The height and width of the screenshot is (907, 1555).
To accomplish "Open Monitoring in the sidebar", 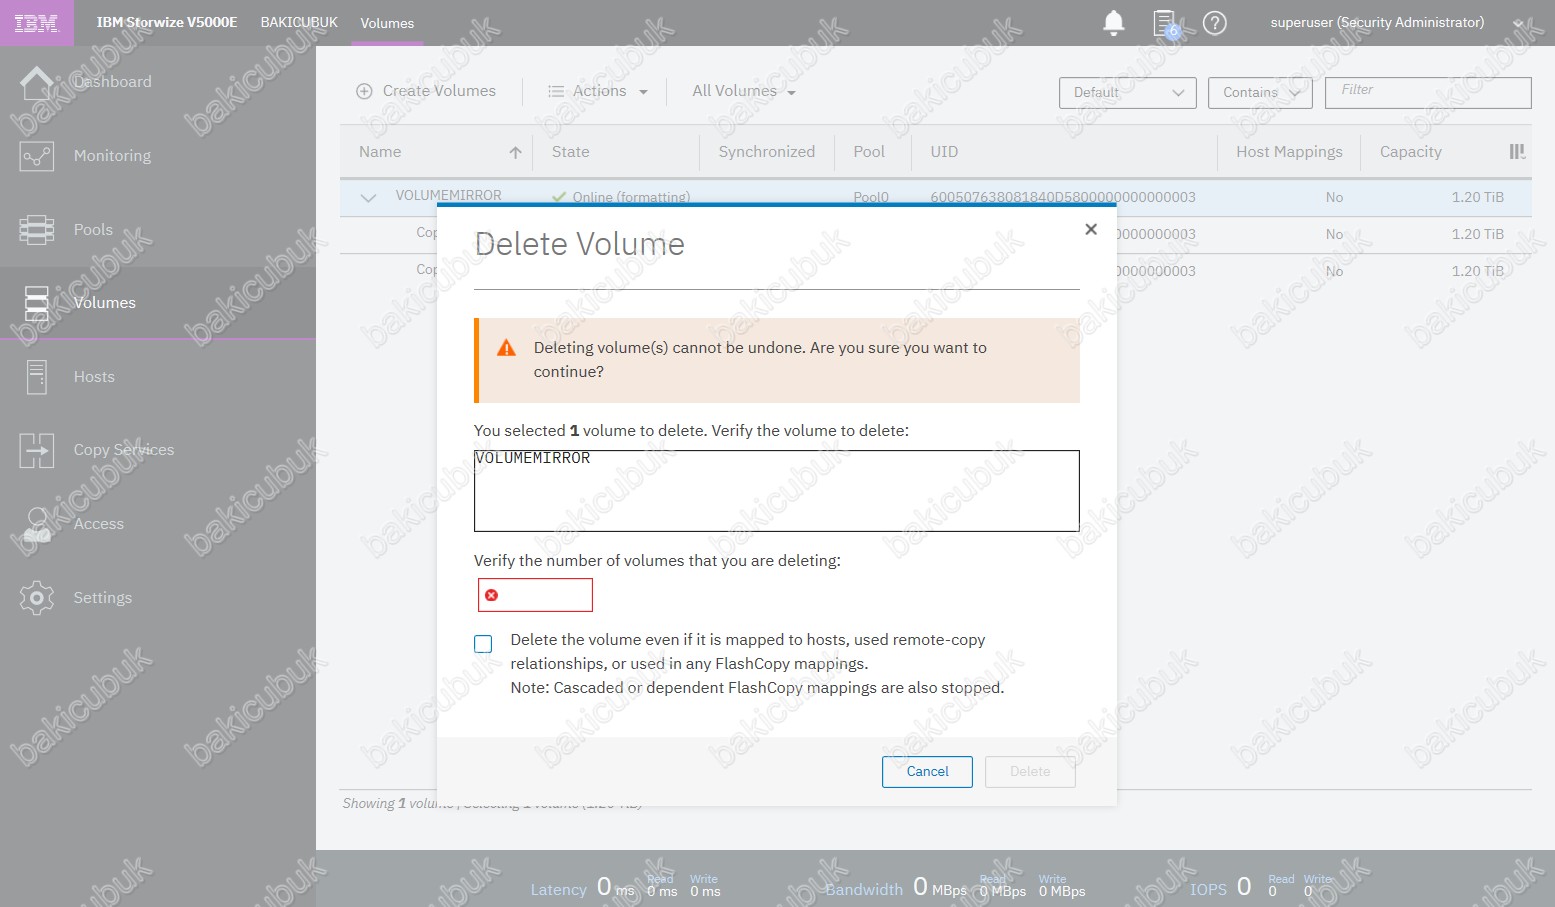I will [x=112, y=156].
